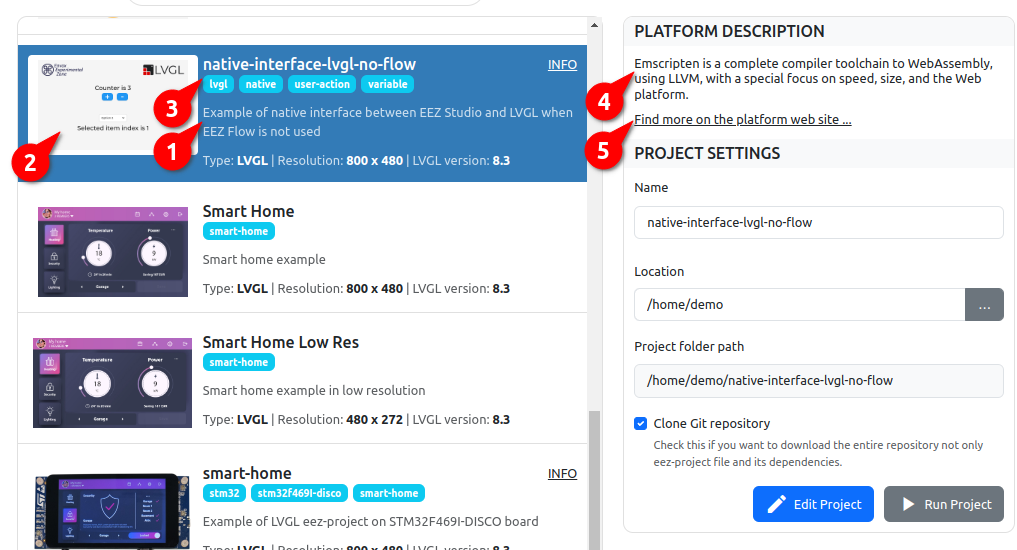1017x550 pixels.
Task: Click 'Smart home example in low resolution' description
Action: pos(314,390)
